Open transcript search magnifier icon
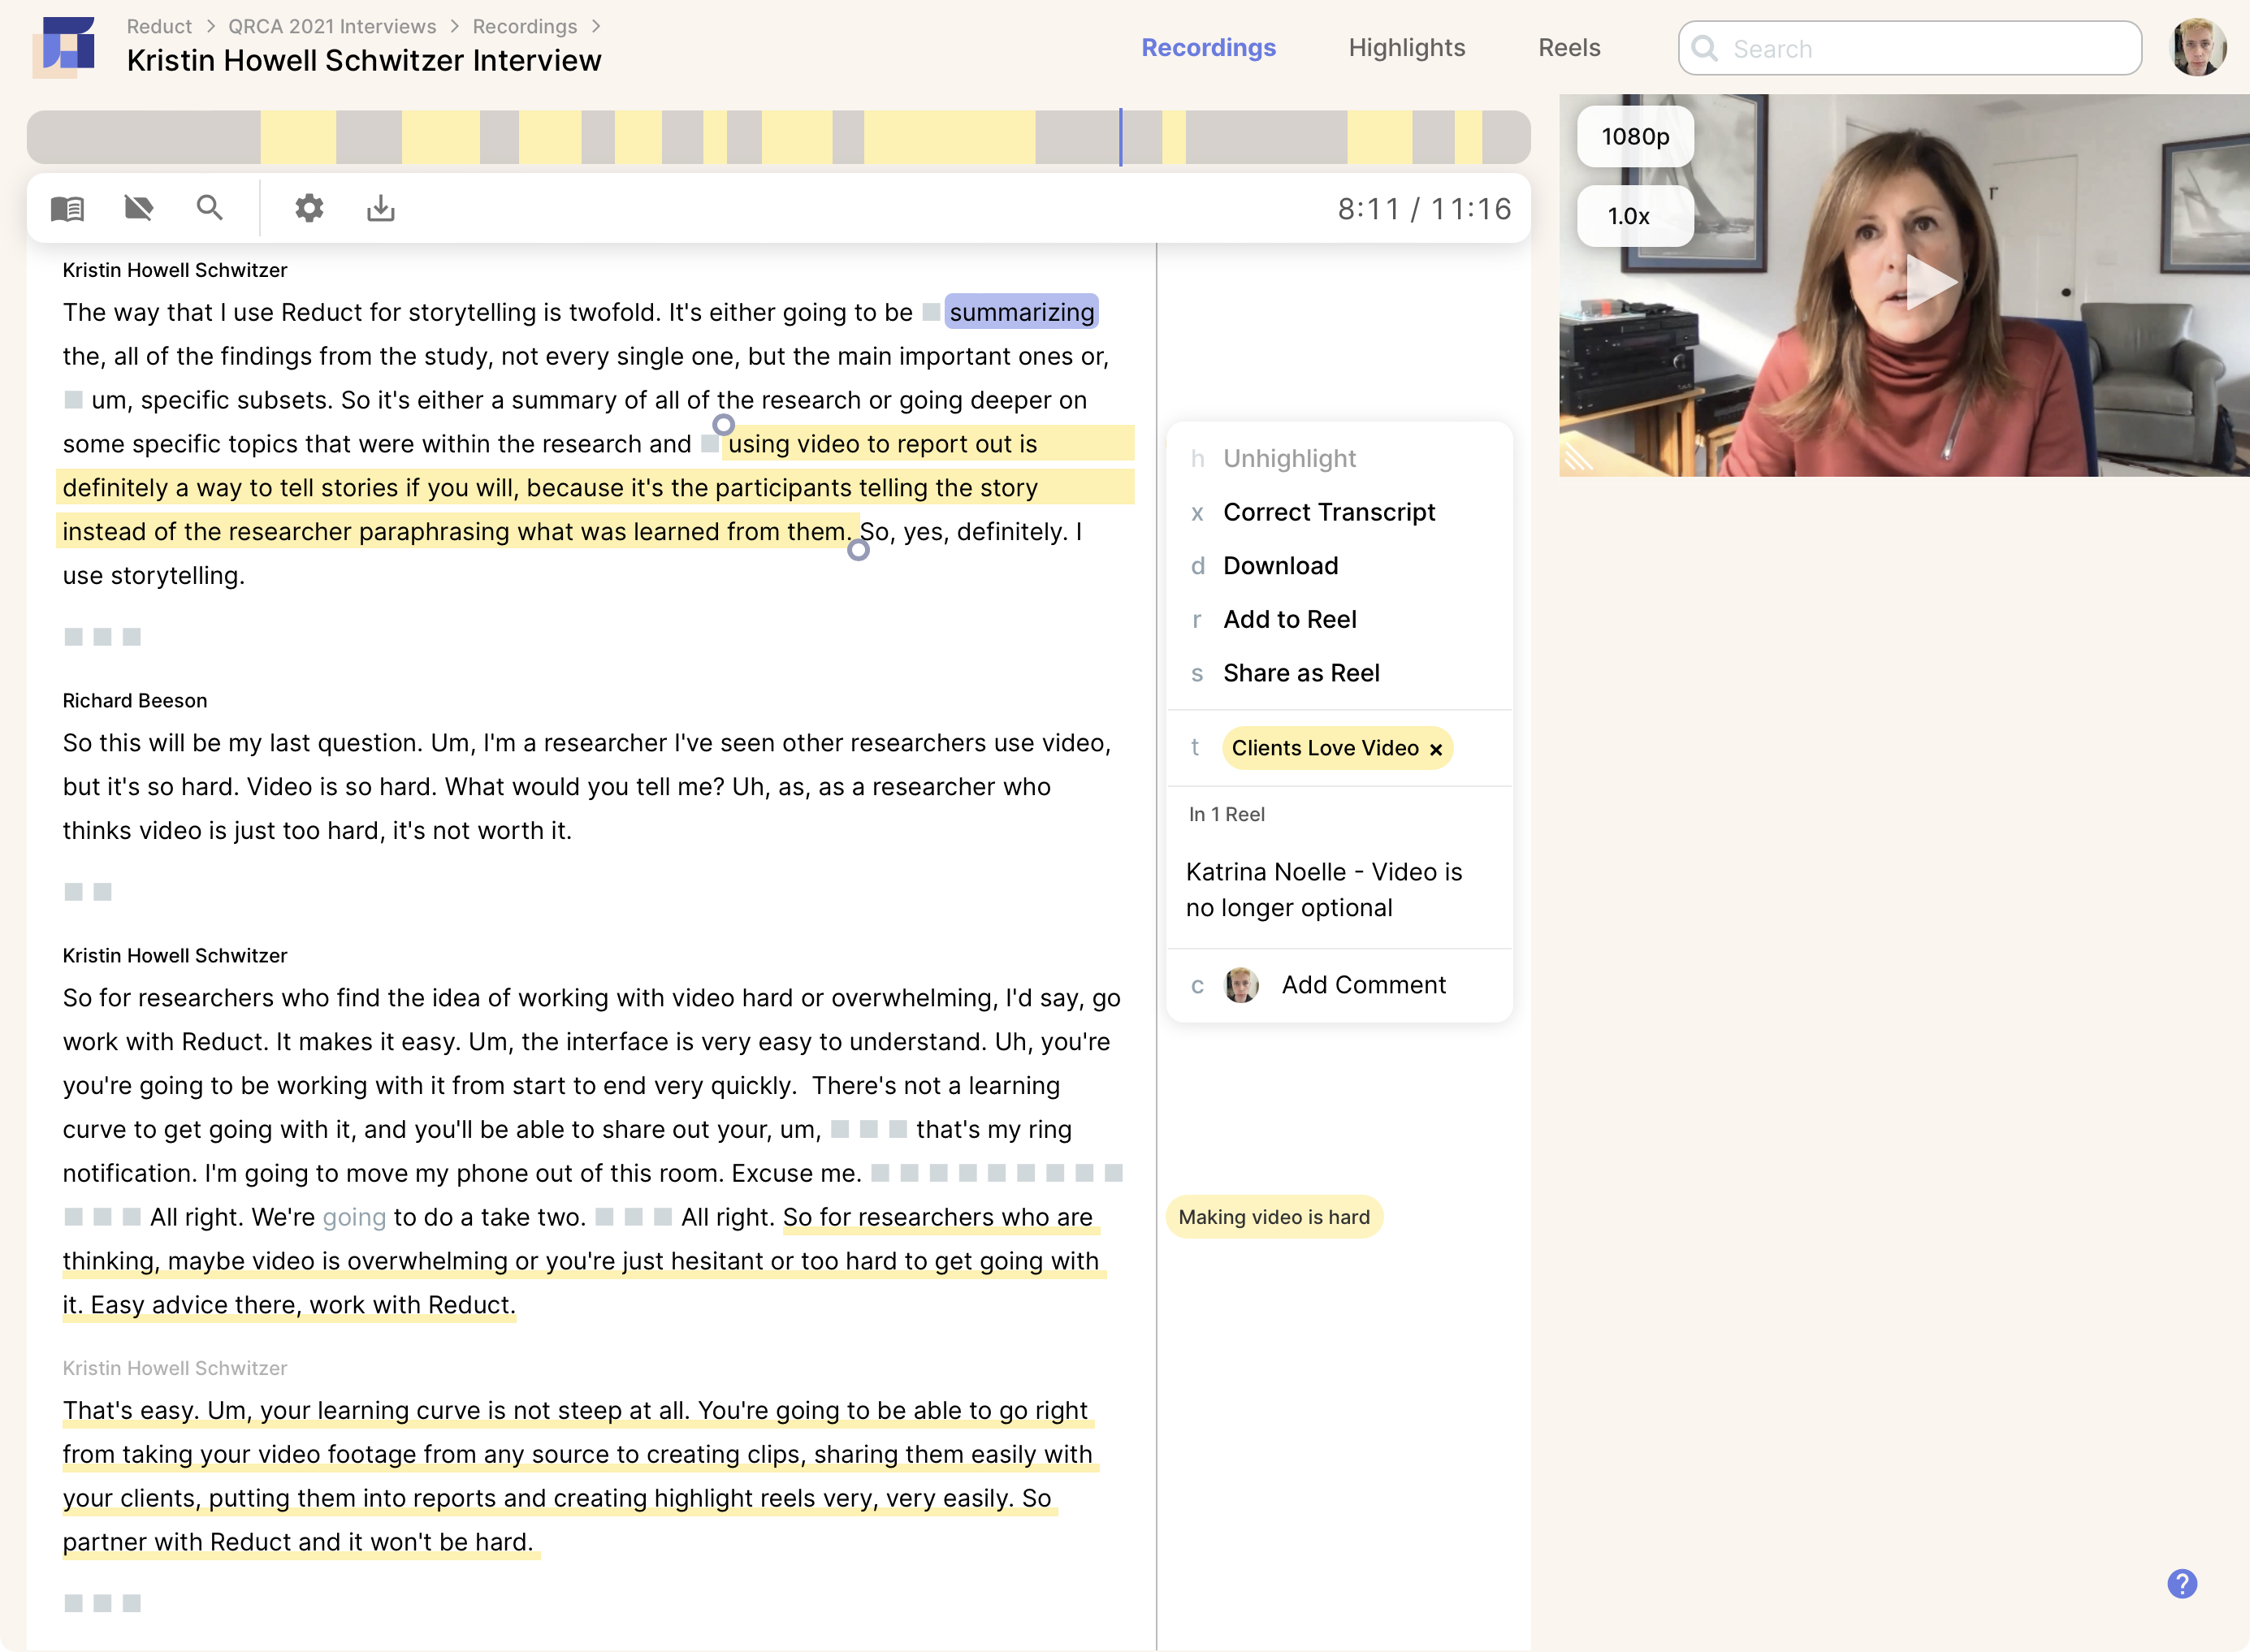Image resolution: width=2250 pixels, height=1652 pixels. tap(209, 208)
